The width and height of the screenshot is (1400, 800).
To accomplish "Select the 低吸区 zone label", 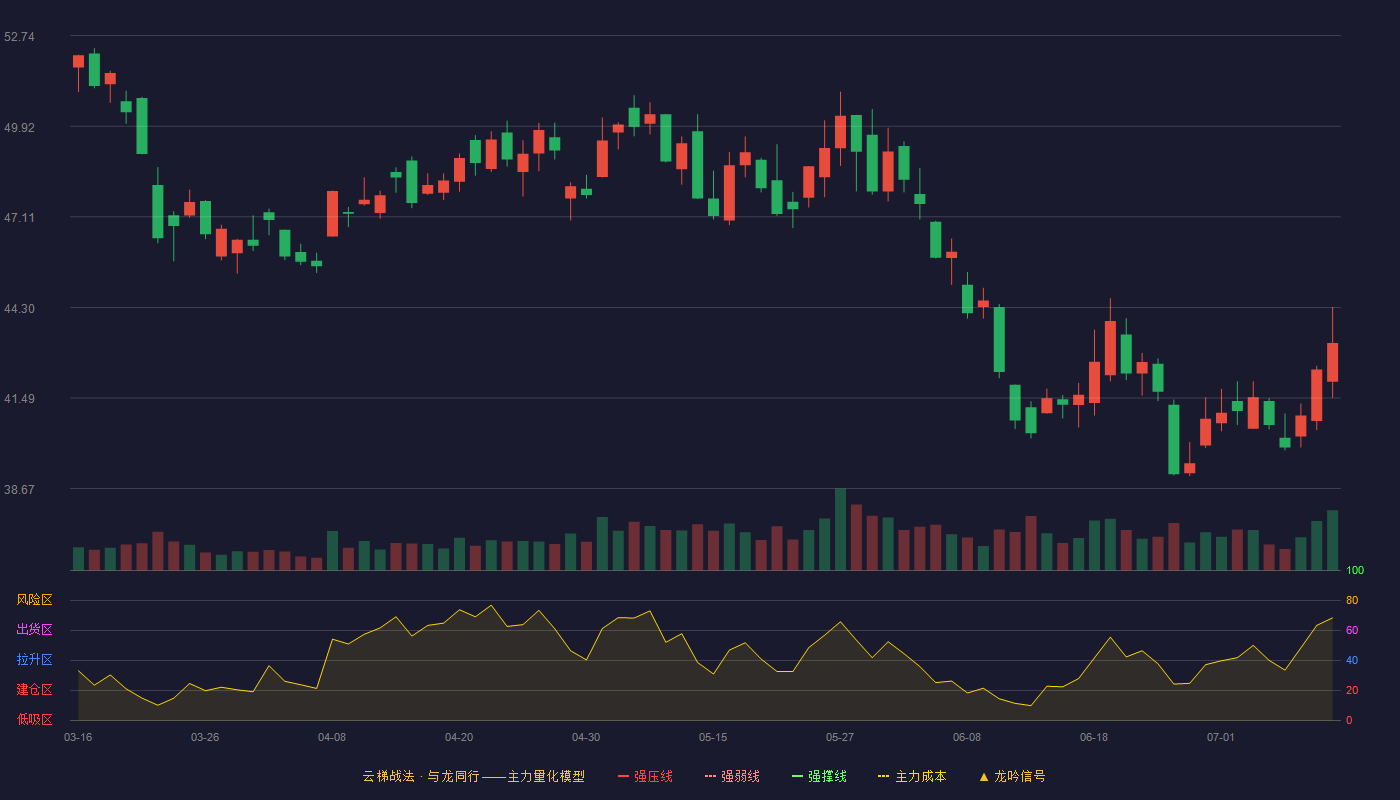I will pyautogui.click(x=34, y=719).
